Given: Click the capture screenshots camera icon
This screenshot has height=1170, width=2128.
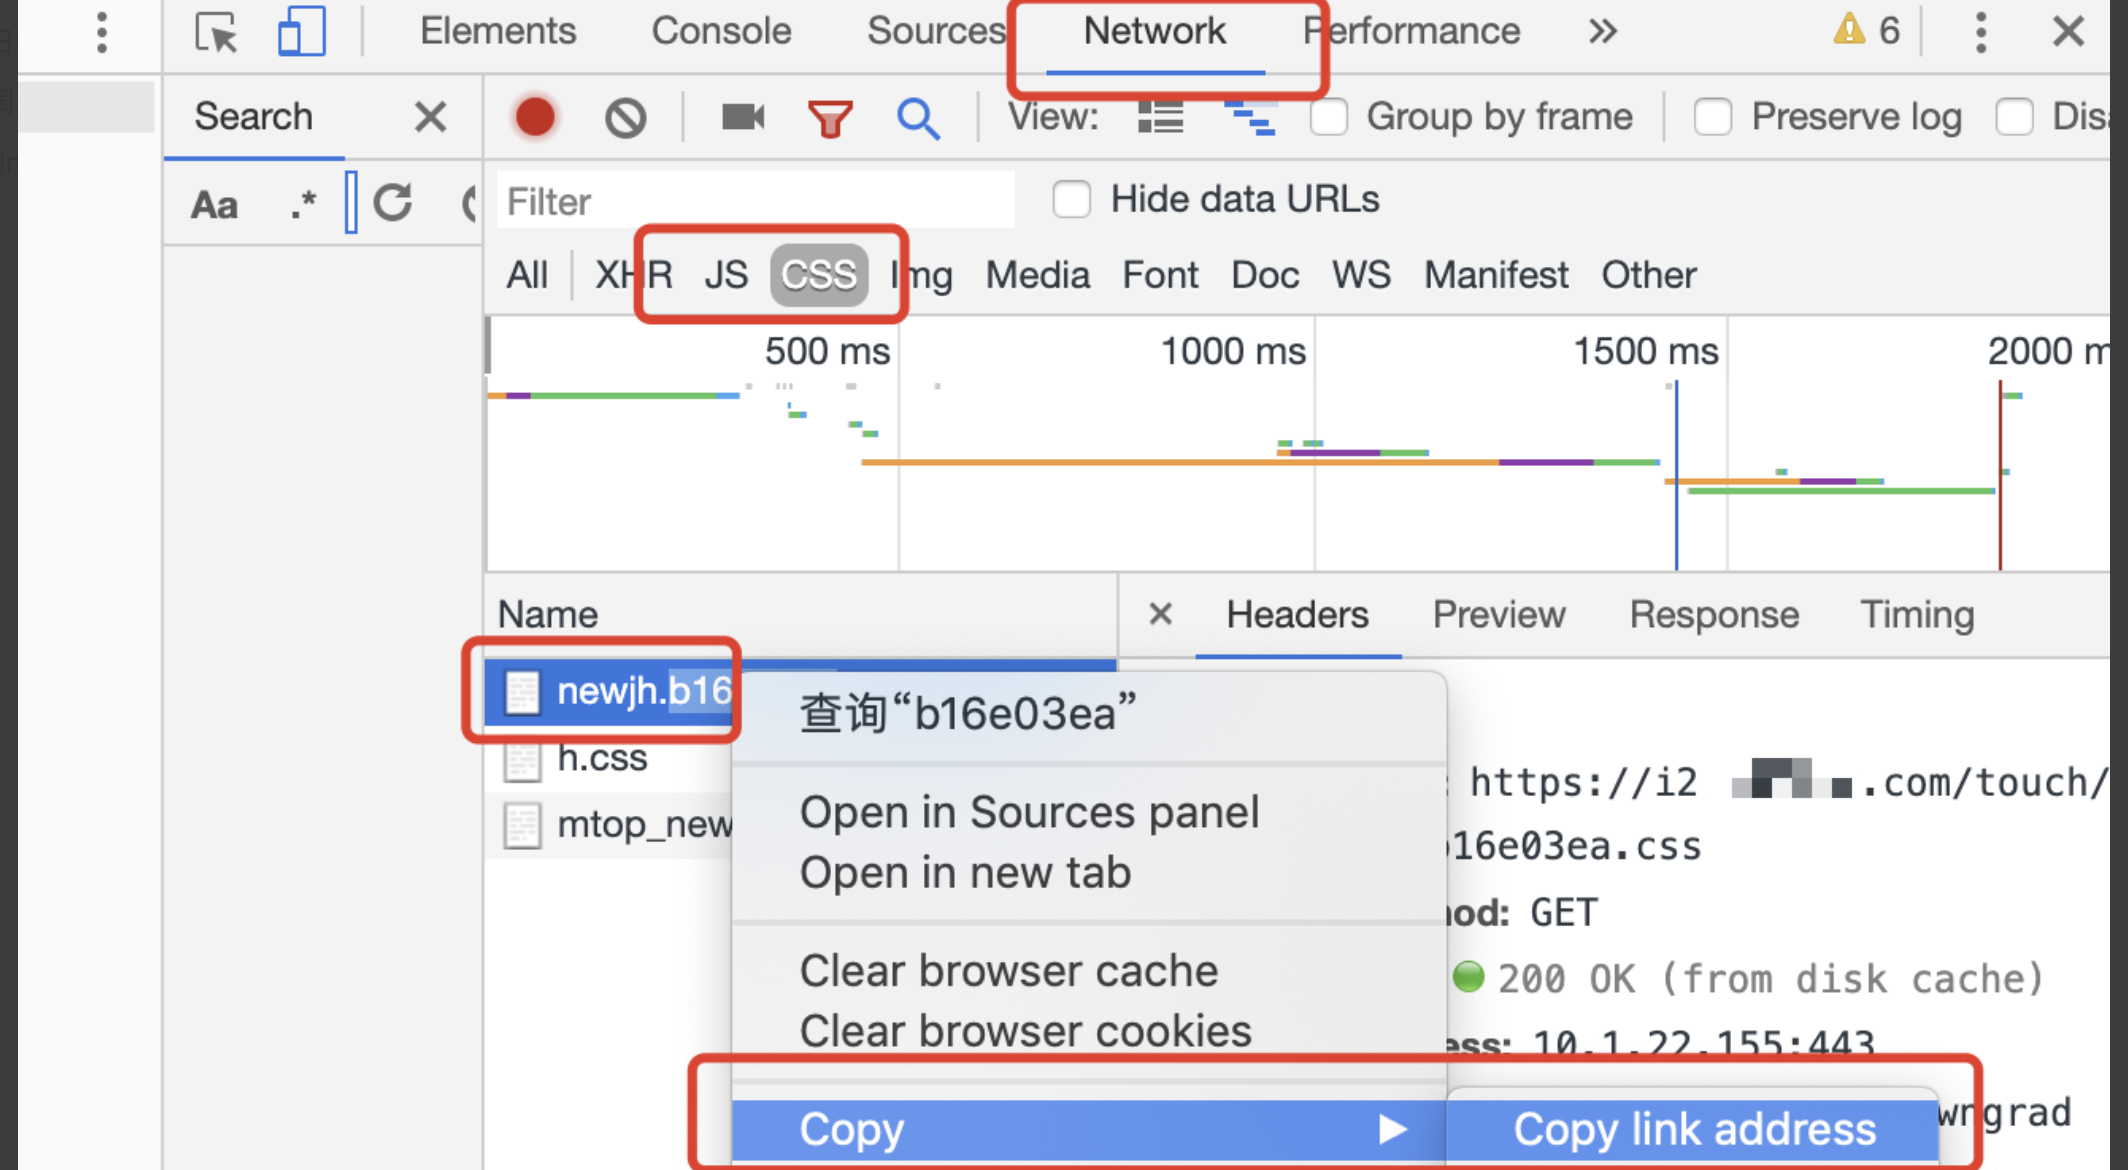Looking at the screenshot, I should pos(742,118).
